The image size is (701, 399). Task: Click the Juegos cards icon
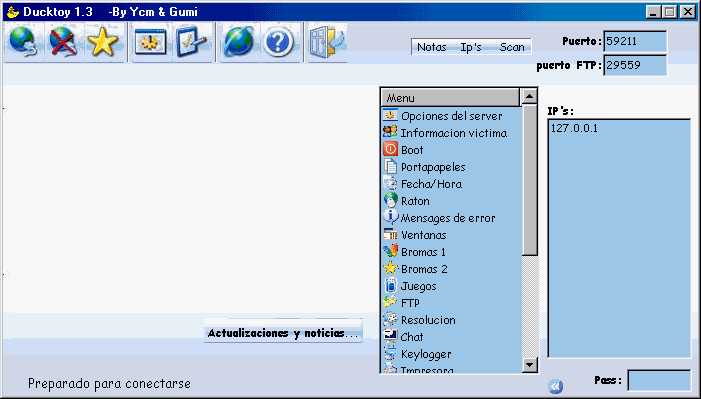pos(390,285)
